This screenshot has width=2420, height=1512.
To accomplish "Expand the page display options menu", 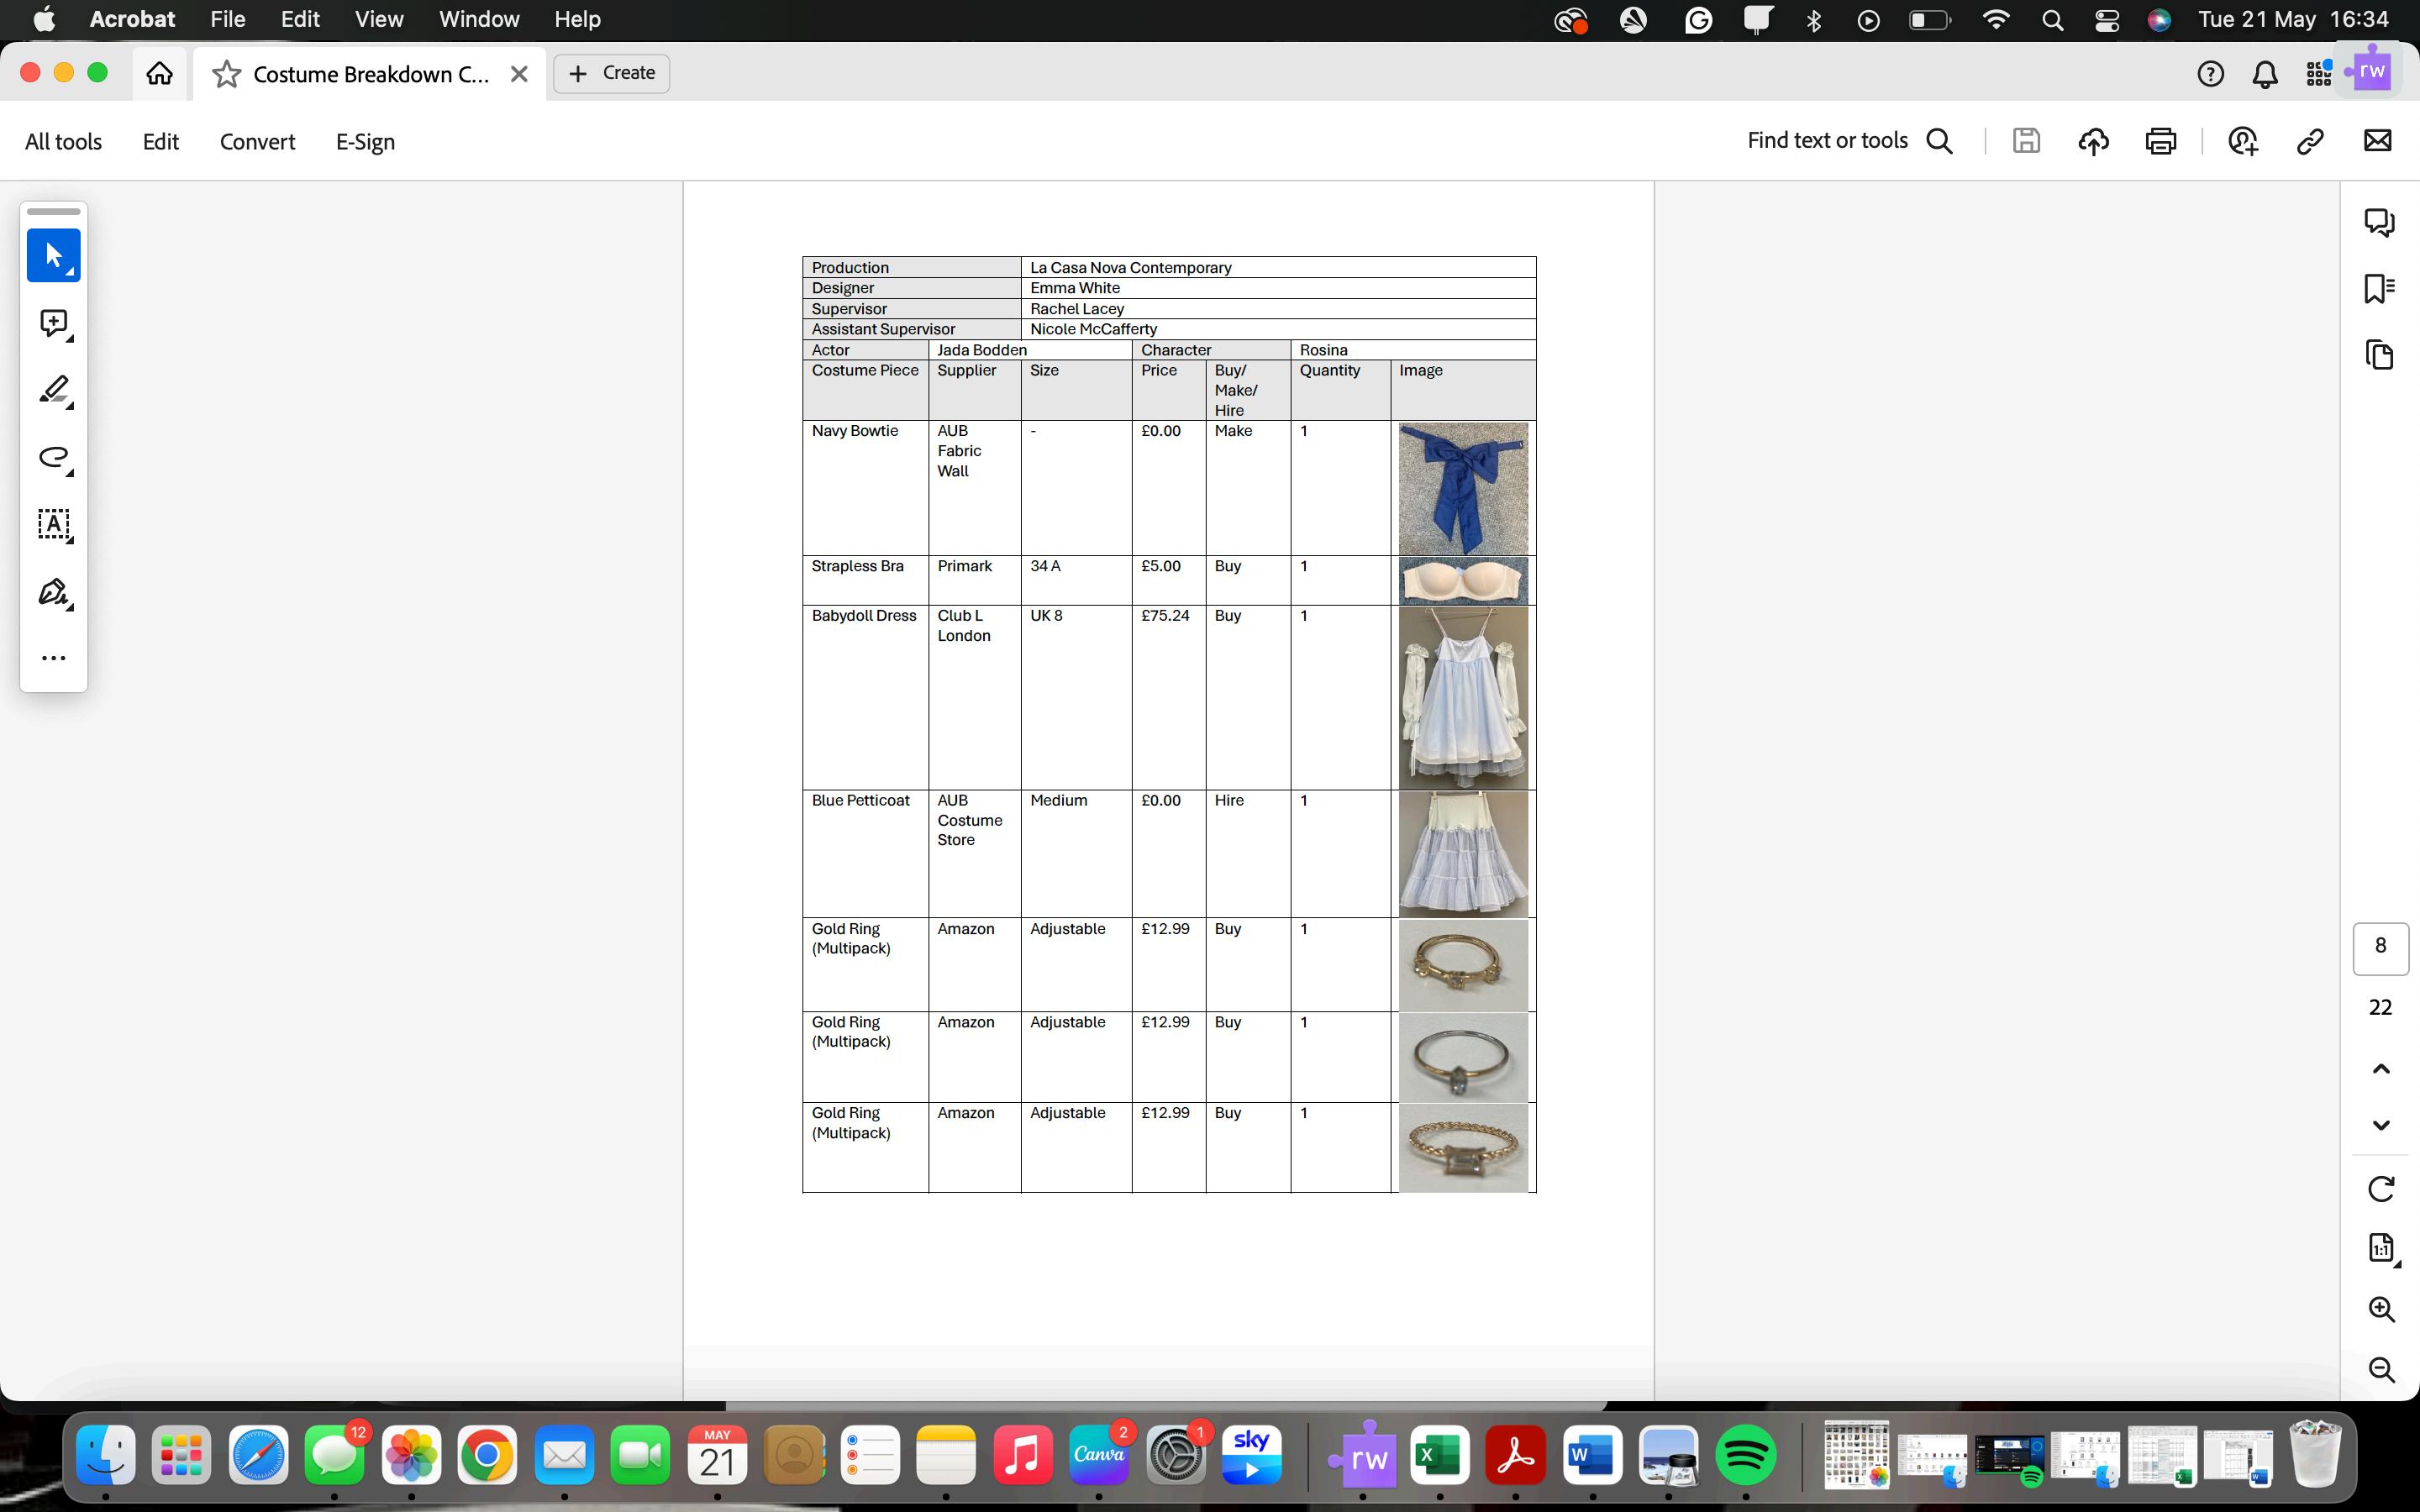I will [2381, 1247].
